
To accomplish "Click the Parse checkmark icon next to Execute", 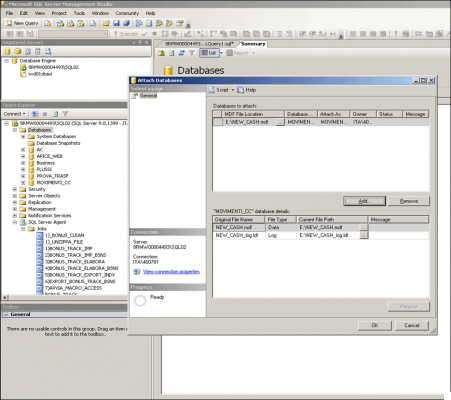I will coord(144,34).
